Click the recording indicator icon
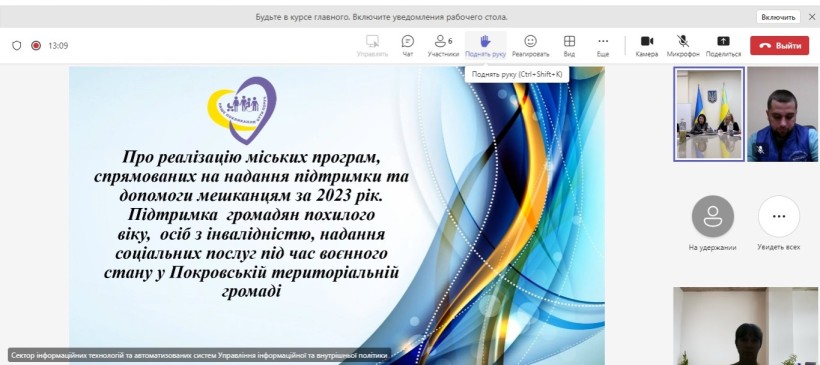 [x=36, y=45]
